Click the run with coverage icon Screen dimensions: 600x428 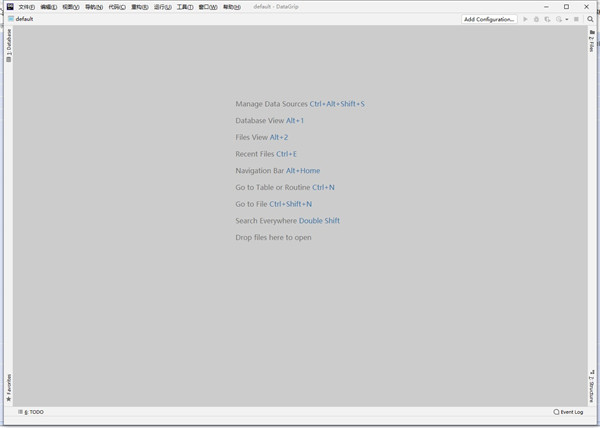pyautogui.click(x=548, y=19)
